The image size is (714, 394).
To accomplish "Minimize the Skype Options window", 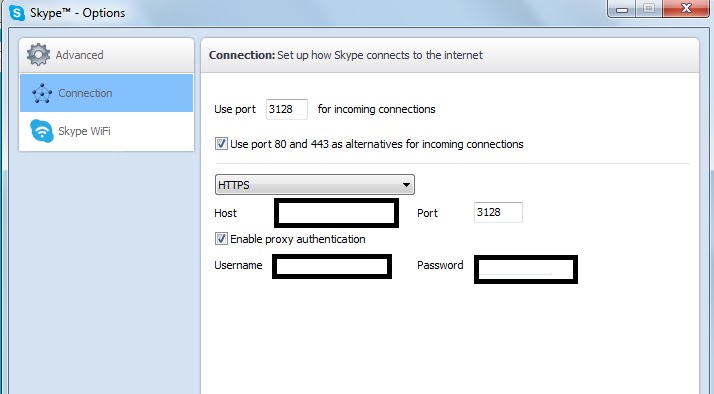I will tap(622, 9).
